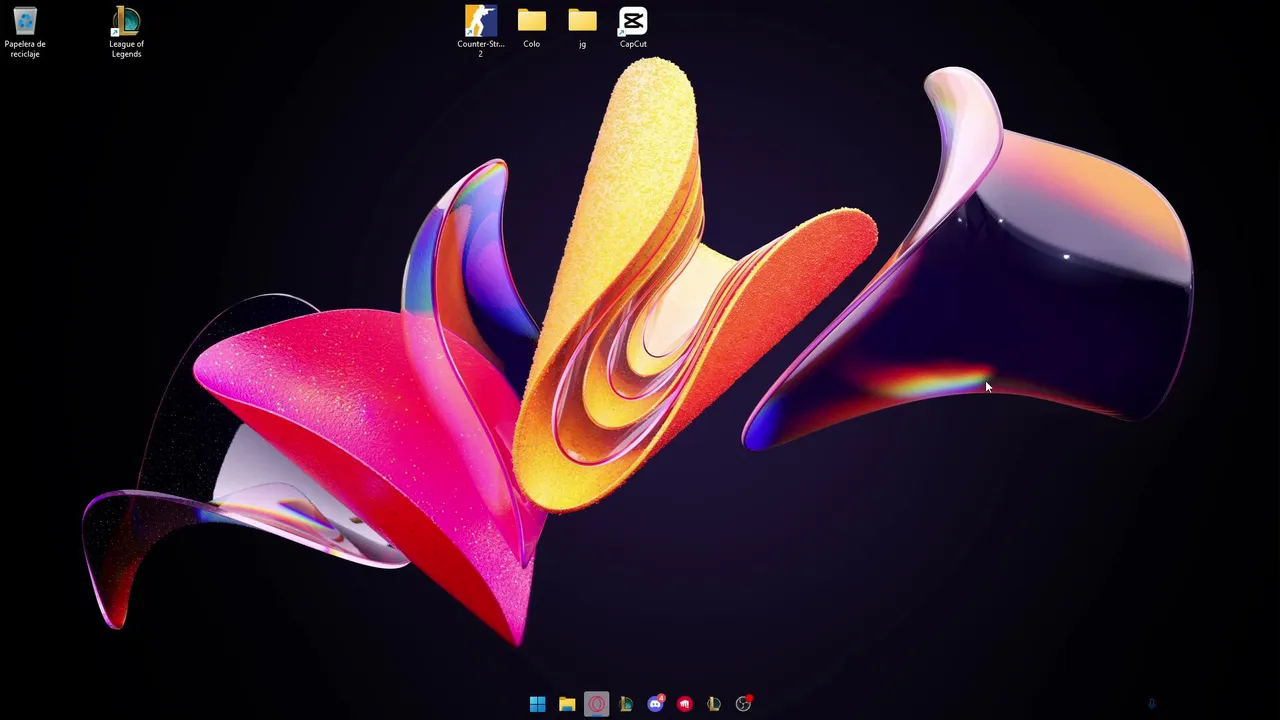Open the red Riot Client taskbar icon
Screen dimensions: 1280x720
click(685, 704)
